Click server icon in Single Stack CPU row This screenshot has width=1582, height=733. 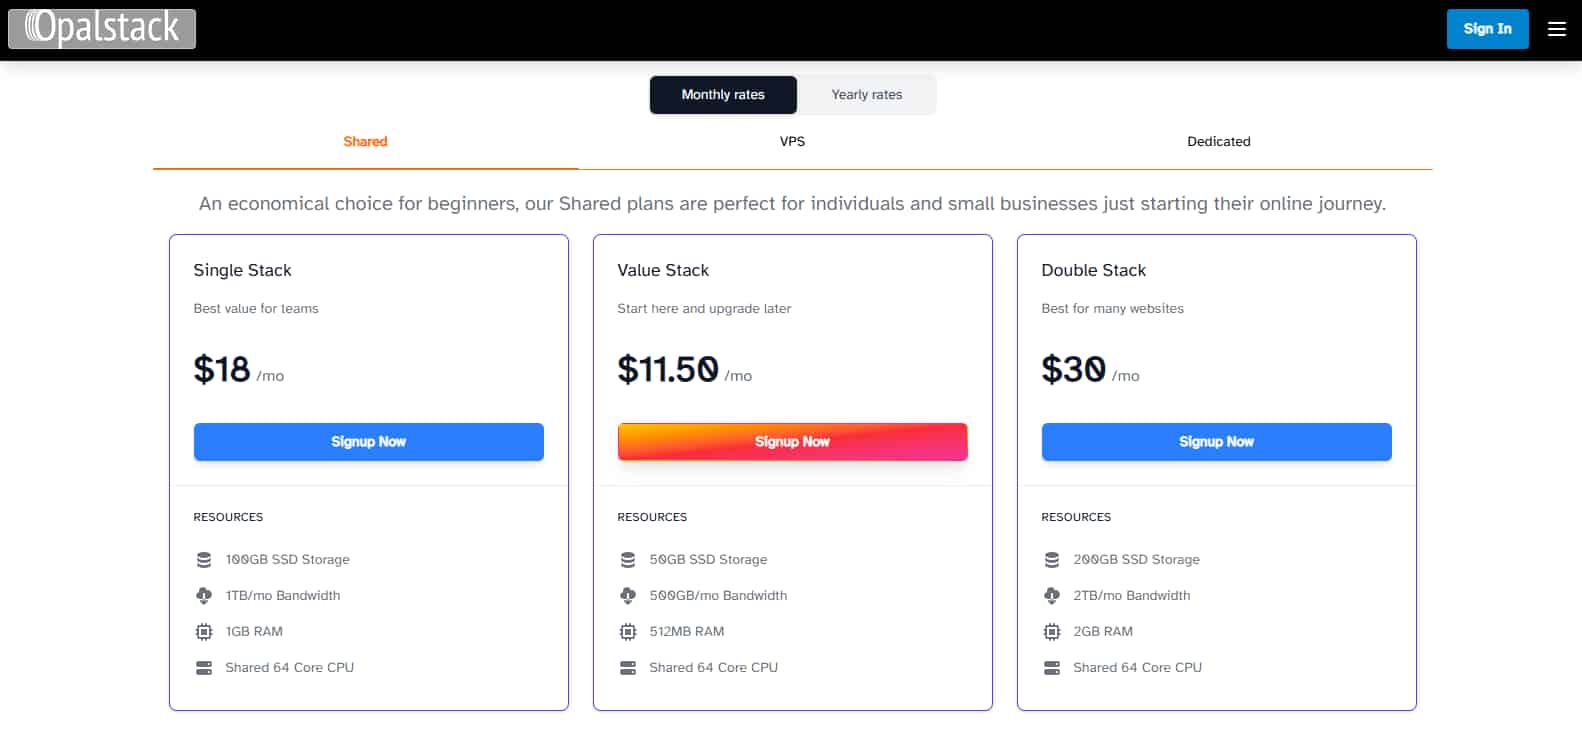[204, 668]
